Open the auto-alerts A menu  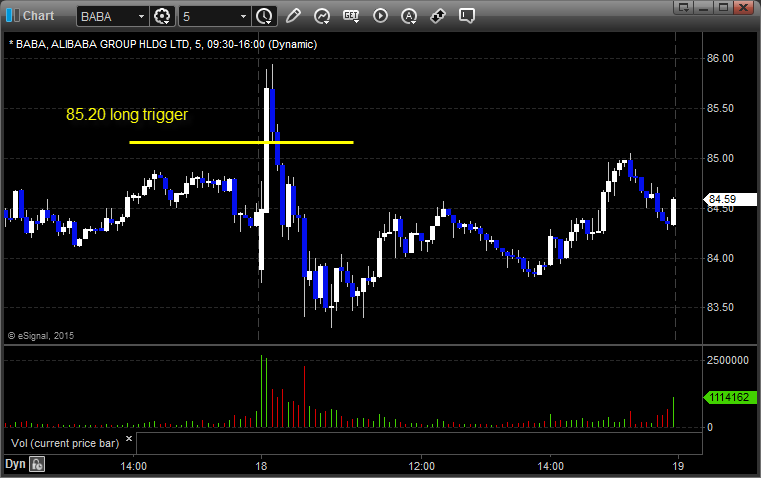409,16
